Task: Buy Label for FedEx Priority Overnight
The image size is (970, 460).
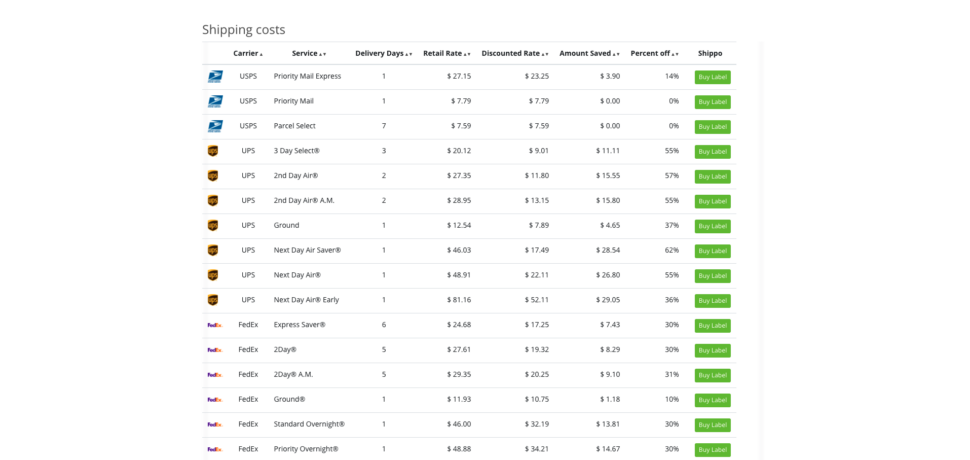Action: coord(713,449)
